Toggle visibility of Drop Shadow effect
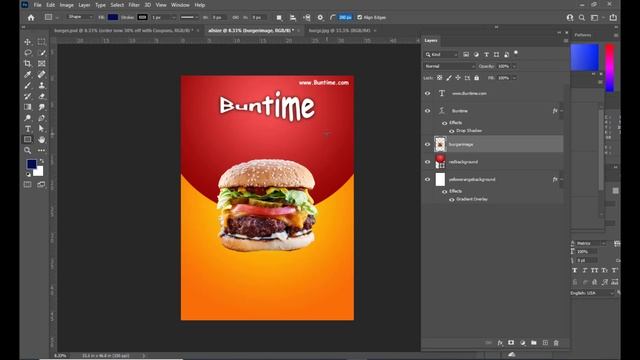 pyautogui.click(x=451, y=131)
